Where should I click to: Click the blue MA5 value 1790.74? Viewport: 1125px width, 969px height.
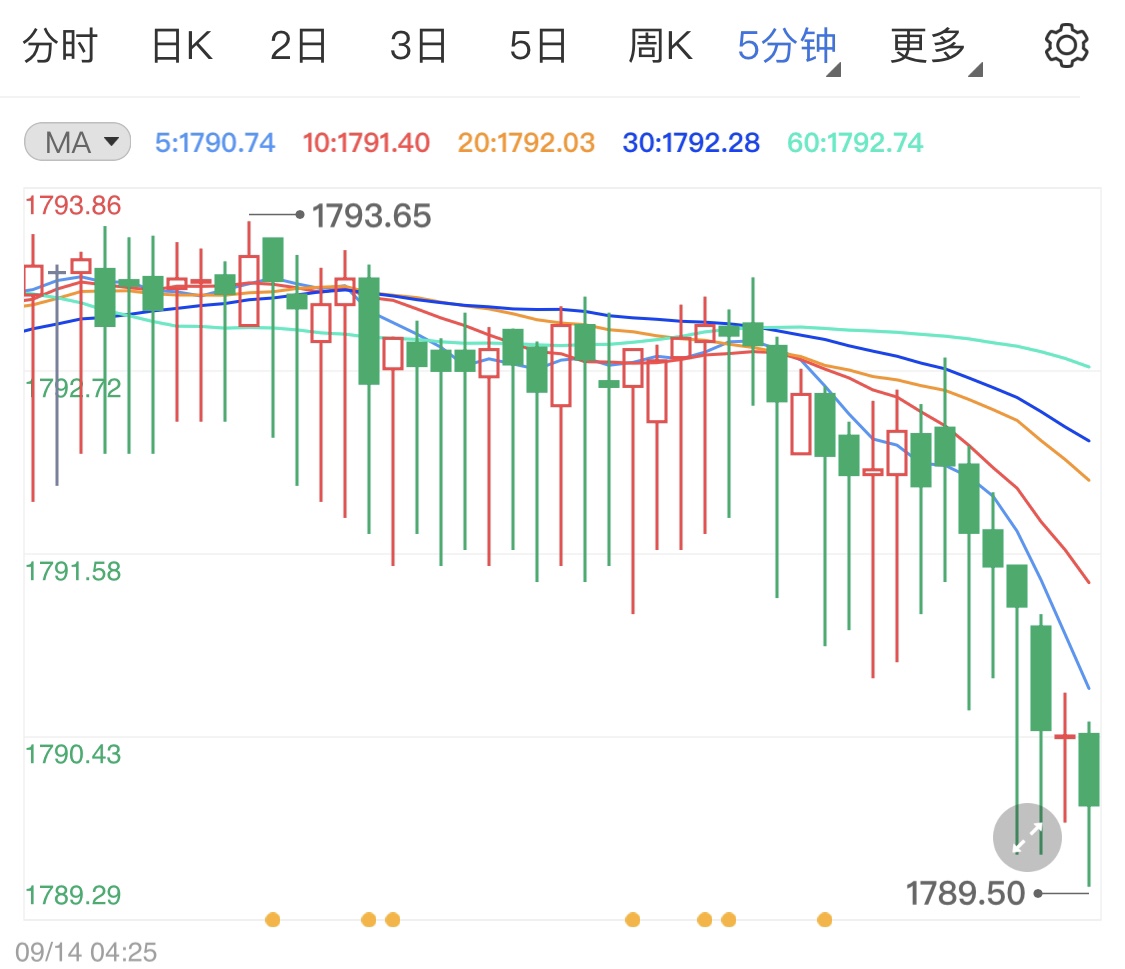pos(214,142)
